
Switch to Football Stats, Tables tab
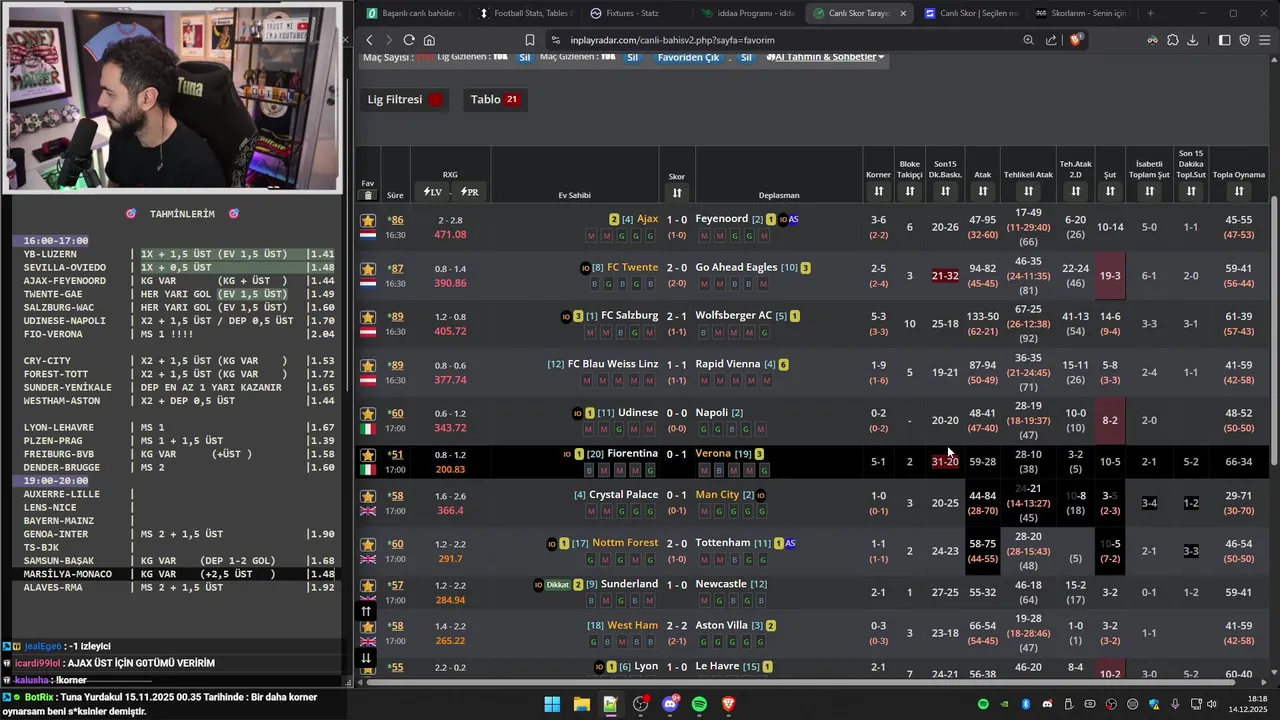click(525, 13)
